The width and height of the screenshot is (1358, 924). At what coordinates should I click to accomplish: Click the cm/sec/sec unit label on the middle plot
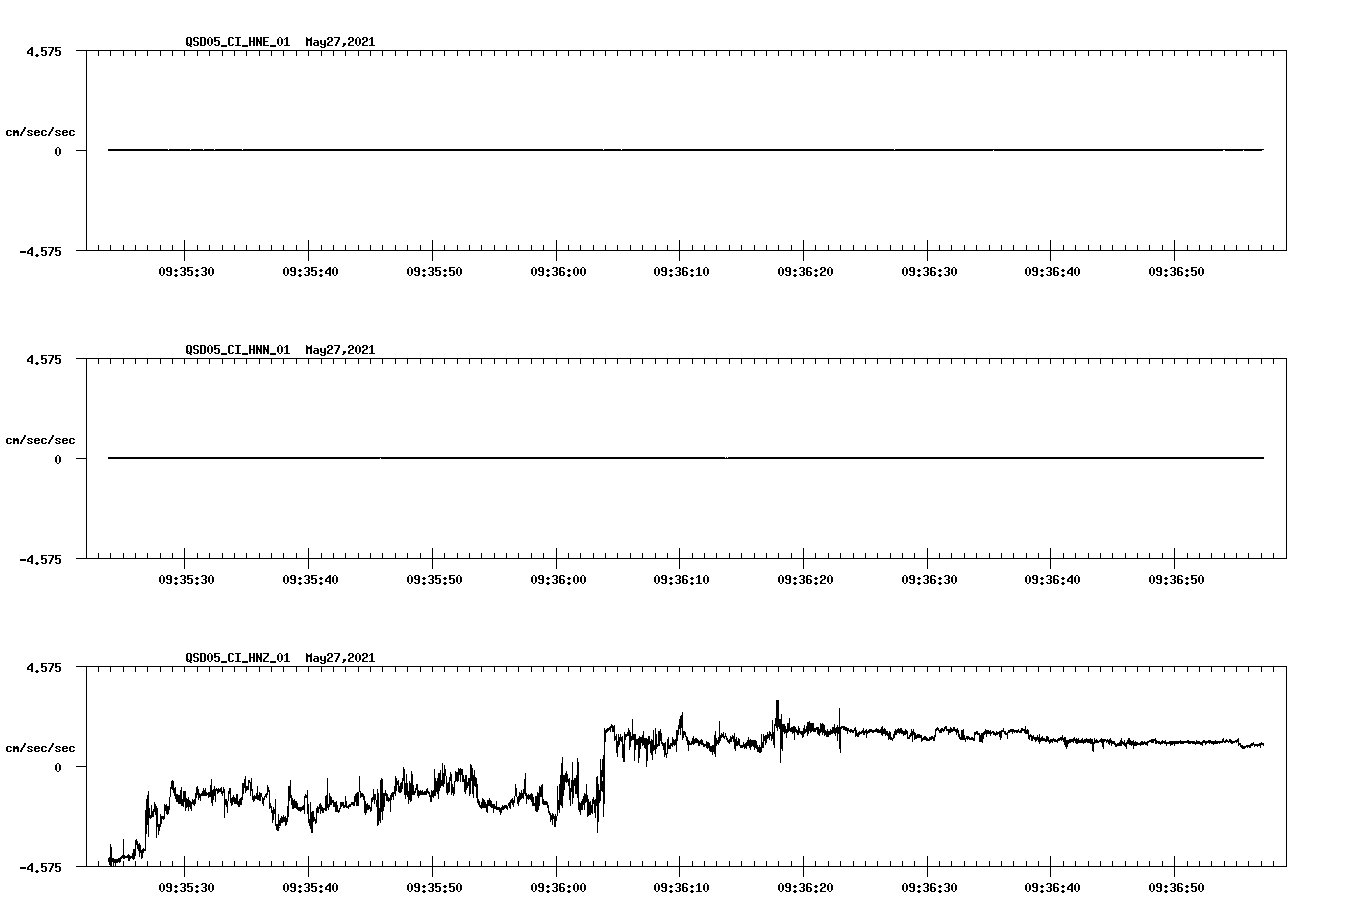[x=41, y=439]
